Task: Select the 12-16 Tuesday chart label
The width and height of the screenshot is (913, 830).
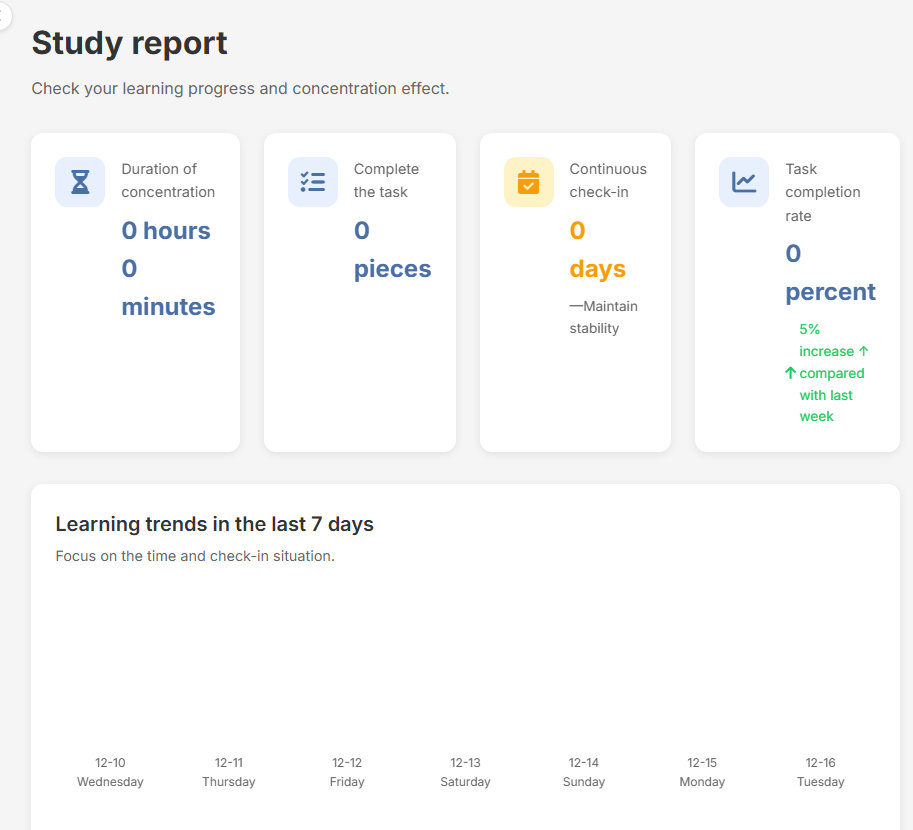Action: click(x=820, y=772)
